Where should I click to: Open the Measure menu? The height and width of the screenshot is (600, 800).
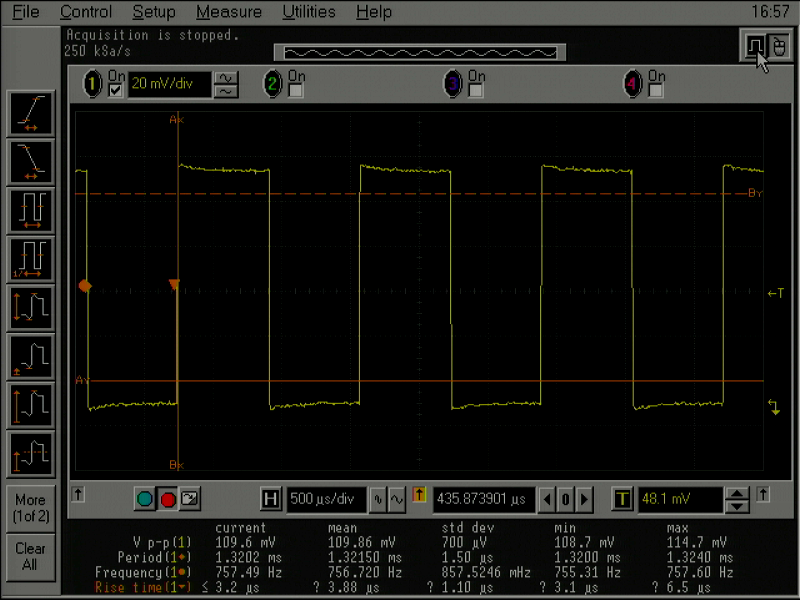228,12
